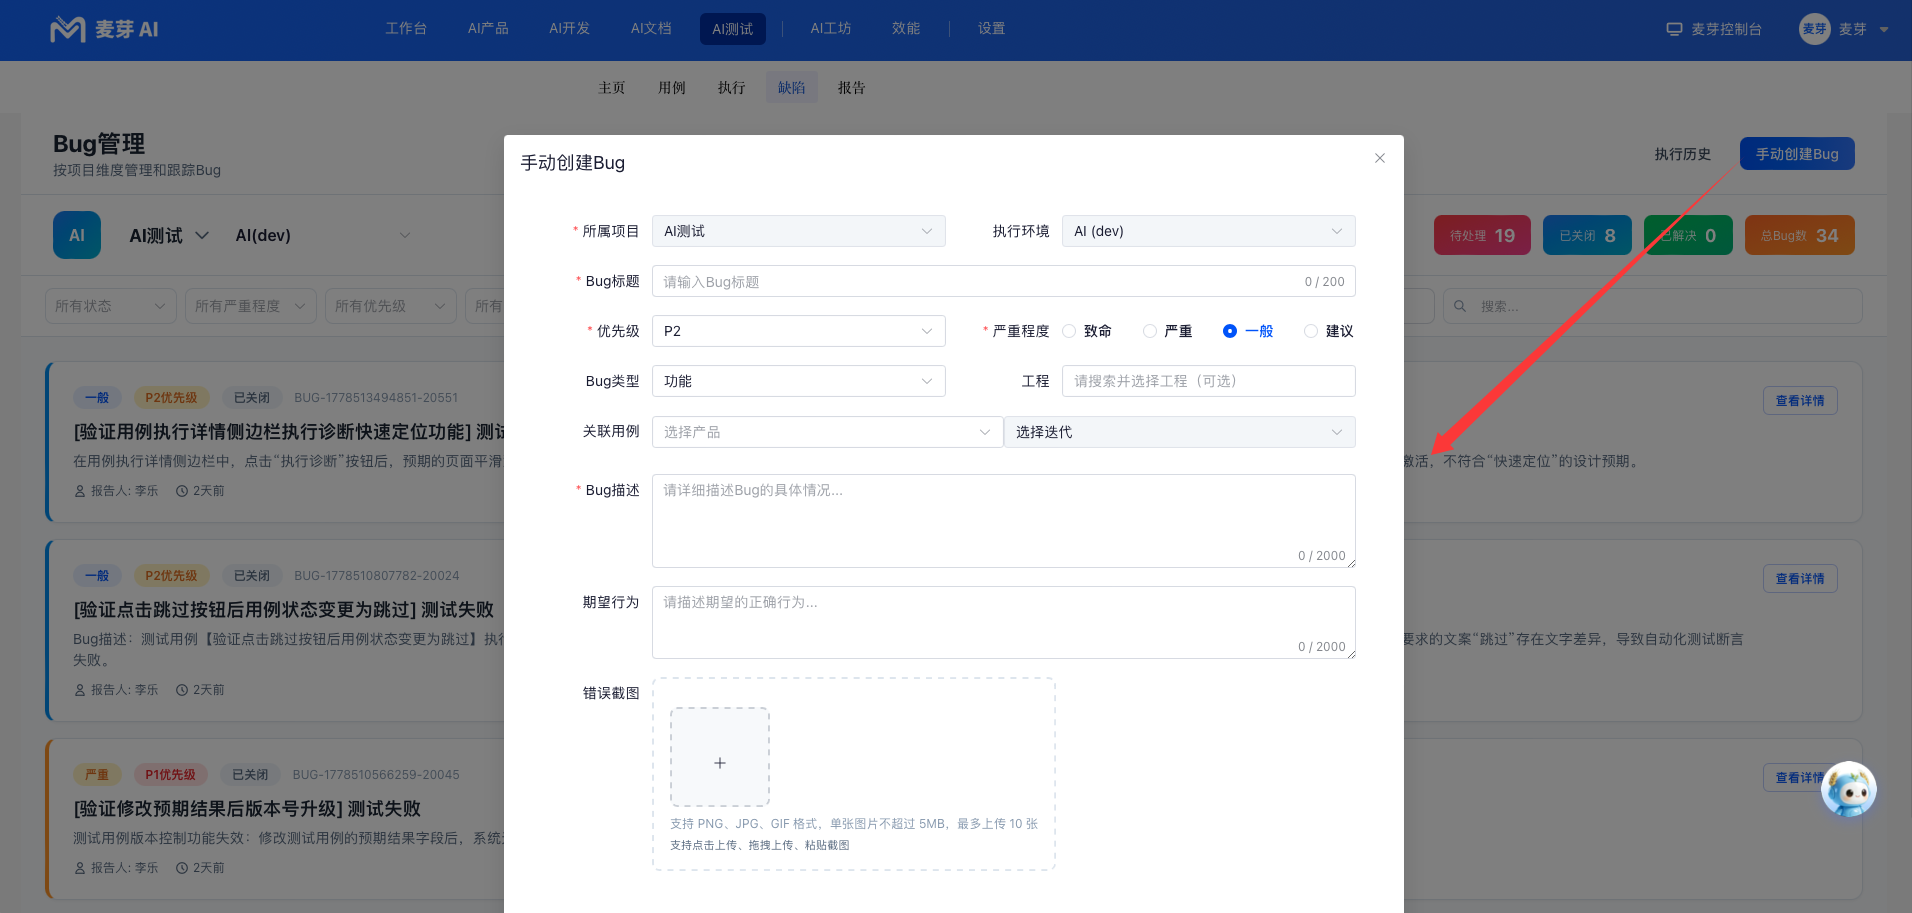Click the 麦芽 user avatar
This screenshot has height=913, width=1912.
tap(1814, 29)
